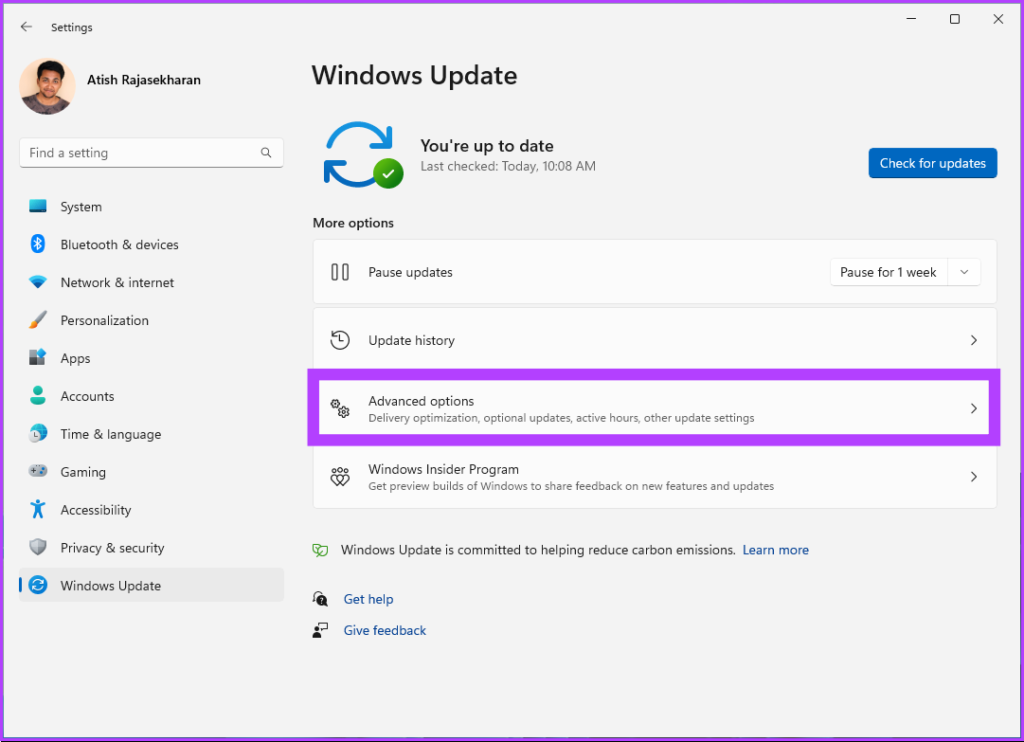Click the System monitor icon in sidebar
1024x742 pixels.
(38, 207)
